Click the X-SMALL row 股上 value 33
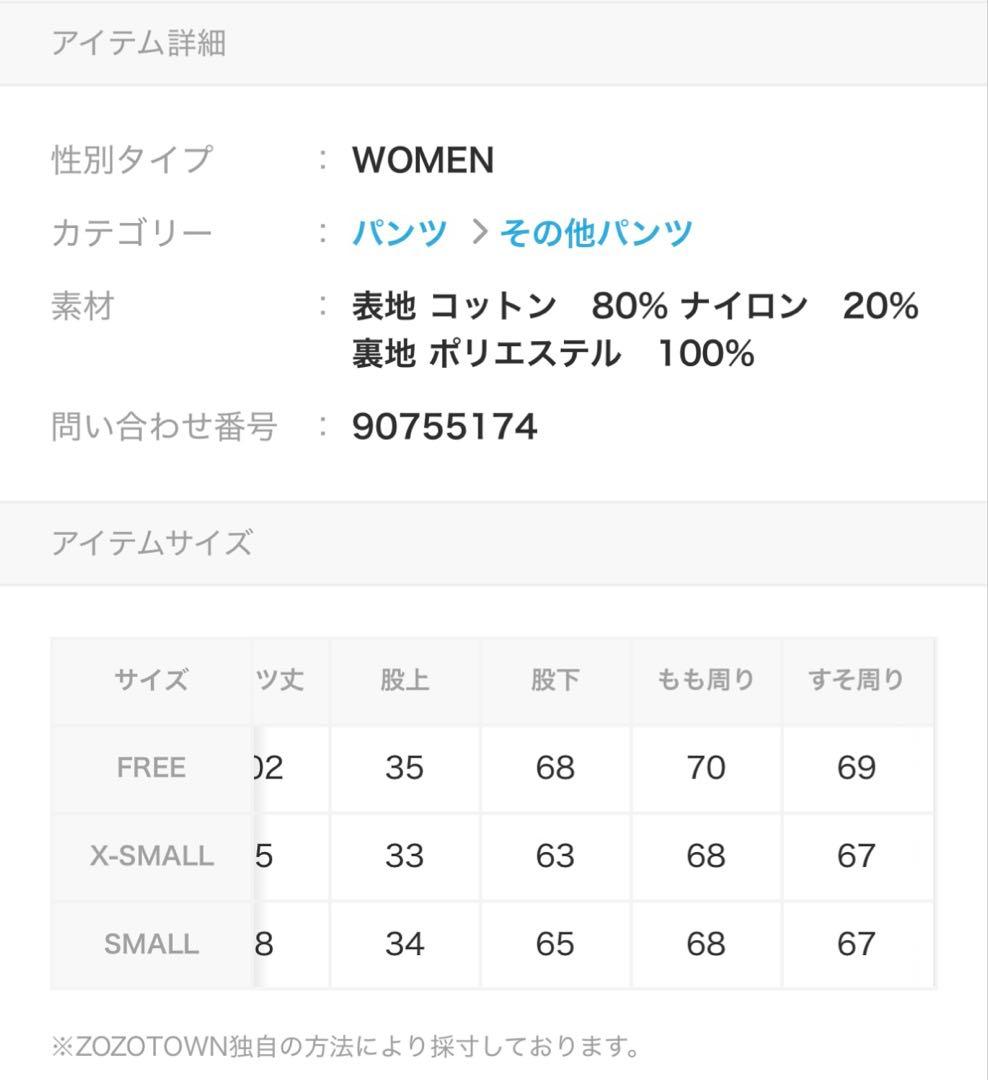 pyautogui.click(x=405, y=856)
